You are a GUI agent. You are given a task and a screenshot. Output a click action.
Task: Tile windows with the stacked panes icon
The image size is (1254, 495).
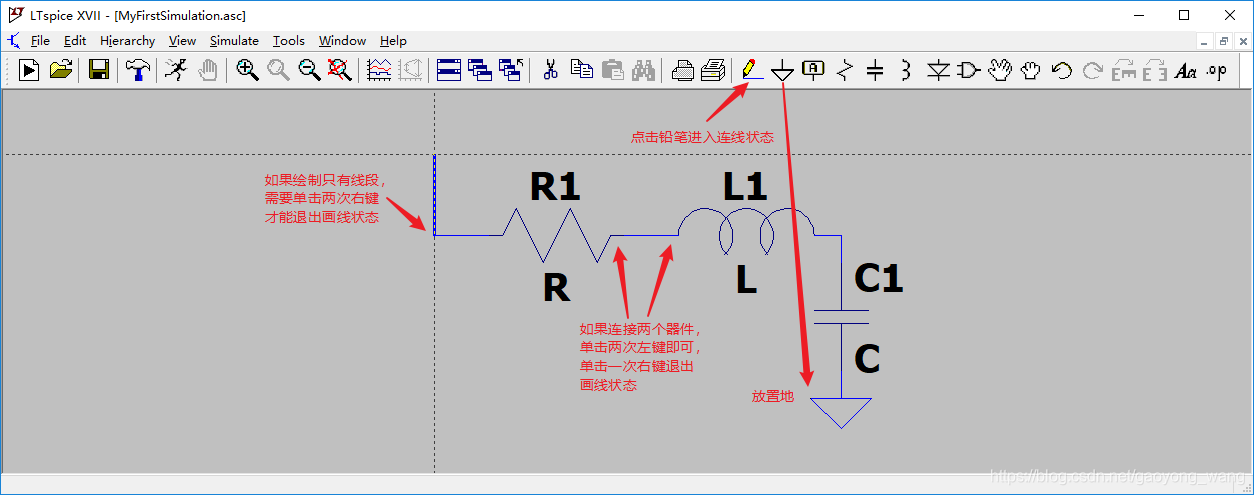click(449, 70)
